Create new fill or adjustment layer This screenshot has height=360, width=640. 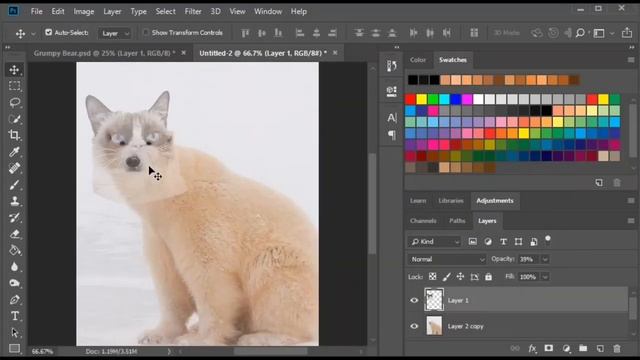(566, 348)
